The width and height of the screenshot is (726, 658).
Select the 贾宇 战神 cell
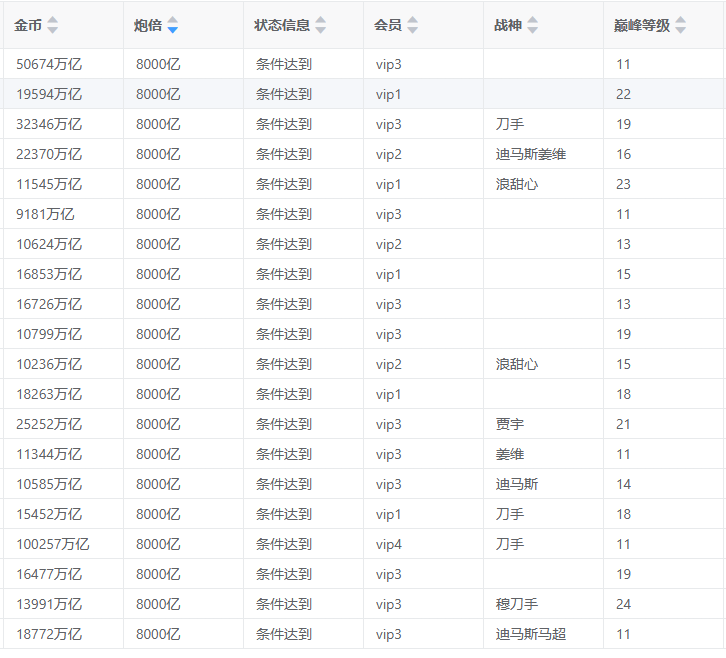click(x=510, y=424)
